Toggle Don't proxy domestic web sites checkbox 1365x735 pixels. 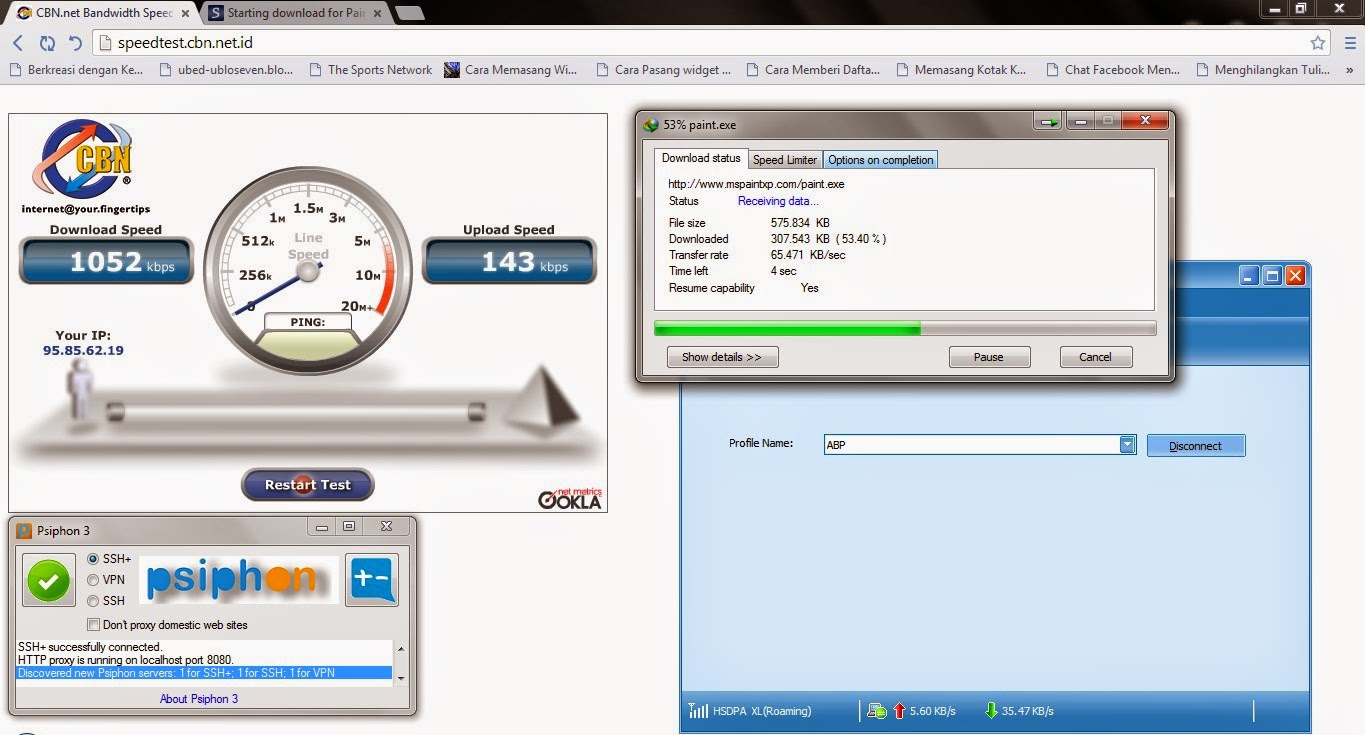[x=94, y=625]
